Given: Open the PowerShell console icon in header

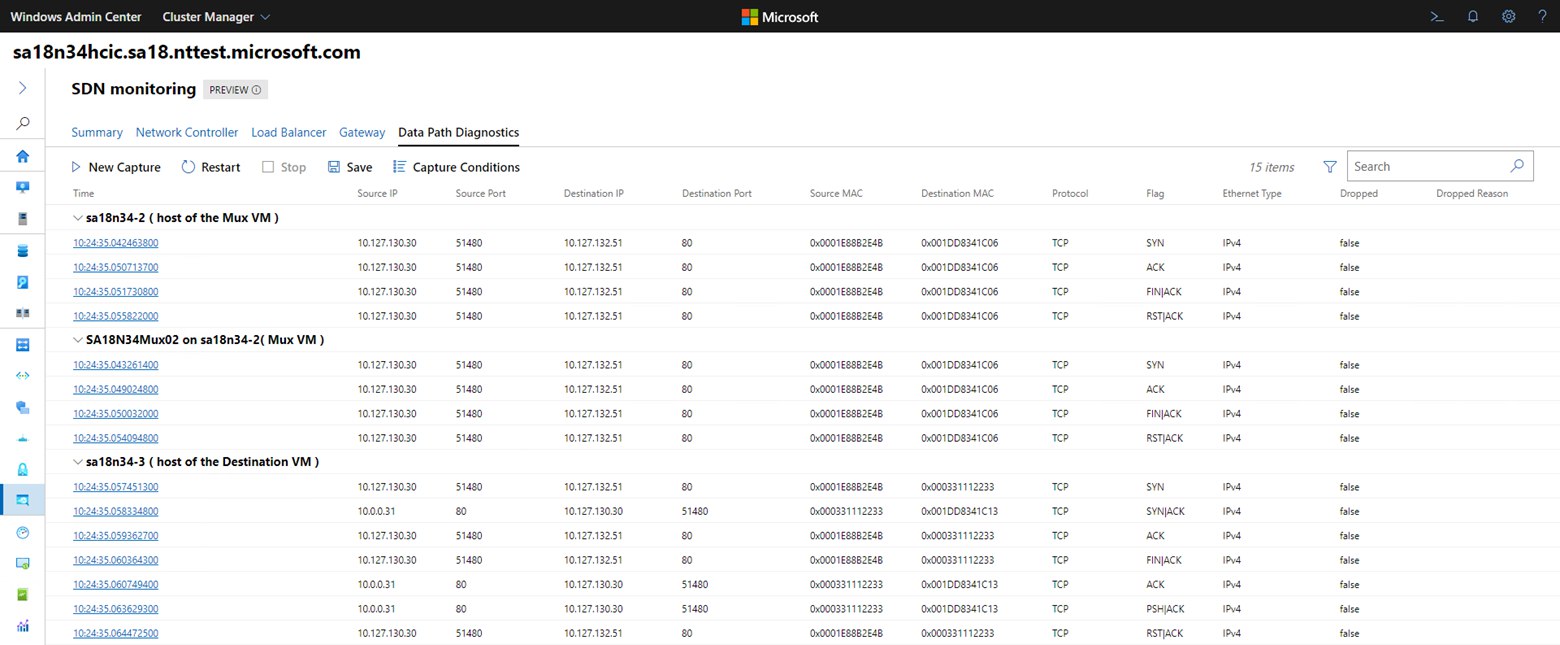Looking at the screenshot, I should pos(1436,16).
